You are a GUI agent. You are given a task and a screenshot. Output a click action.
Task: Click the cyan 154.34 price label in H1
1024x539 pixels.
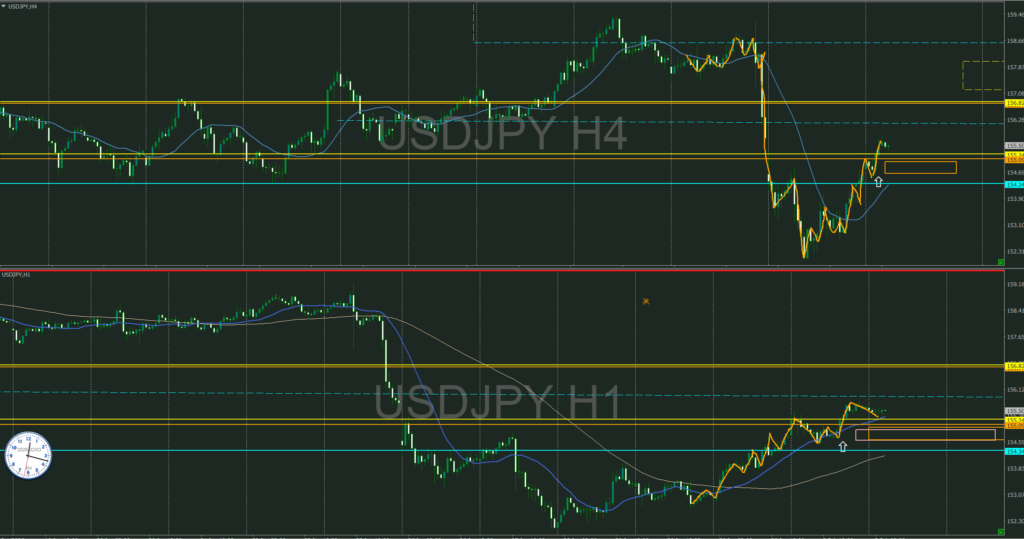coord(1014,451)
